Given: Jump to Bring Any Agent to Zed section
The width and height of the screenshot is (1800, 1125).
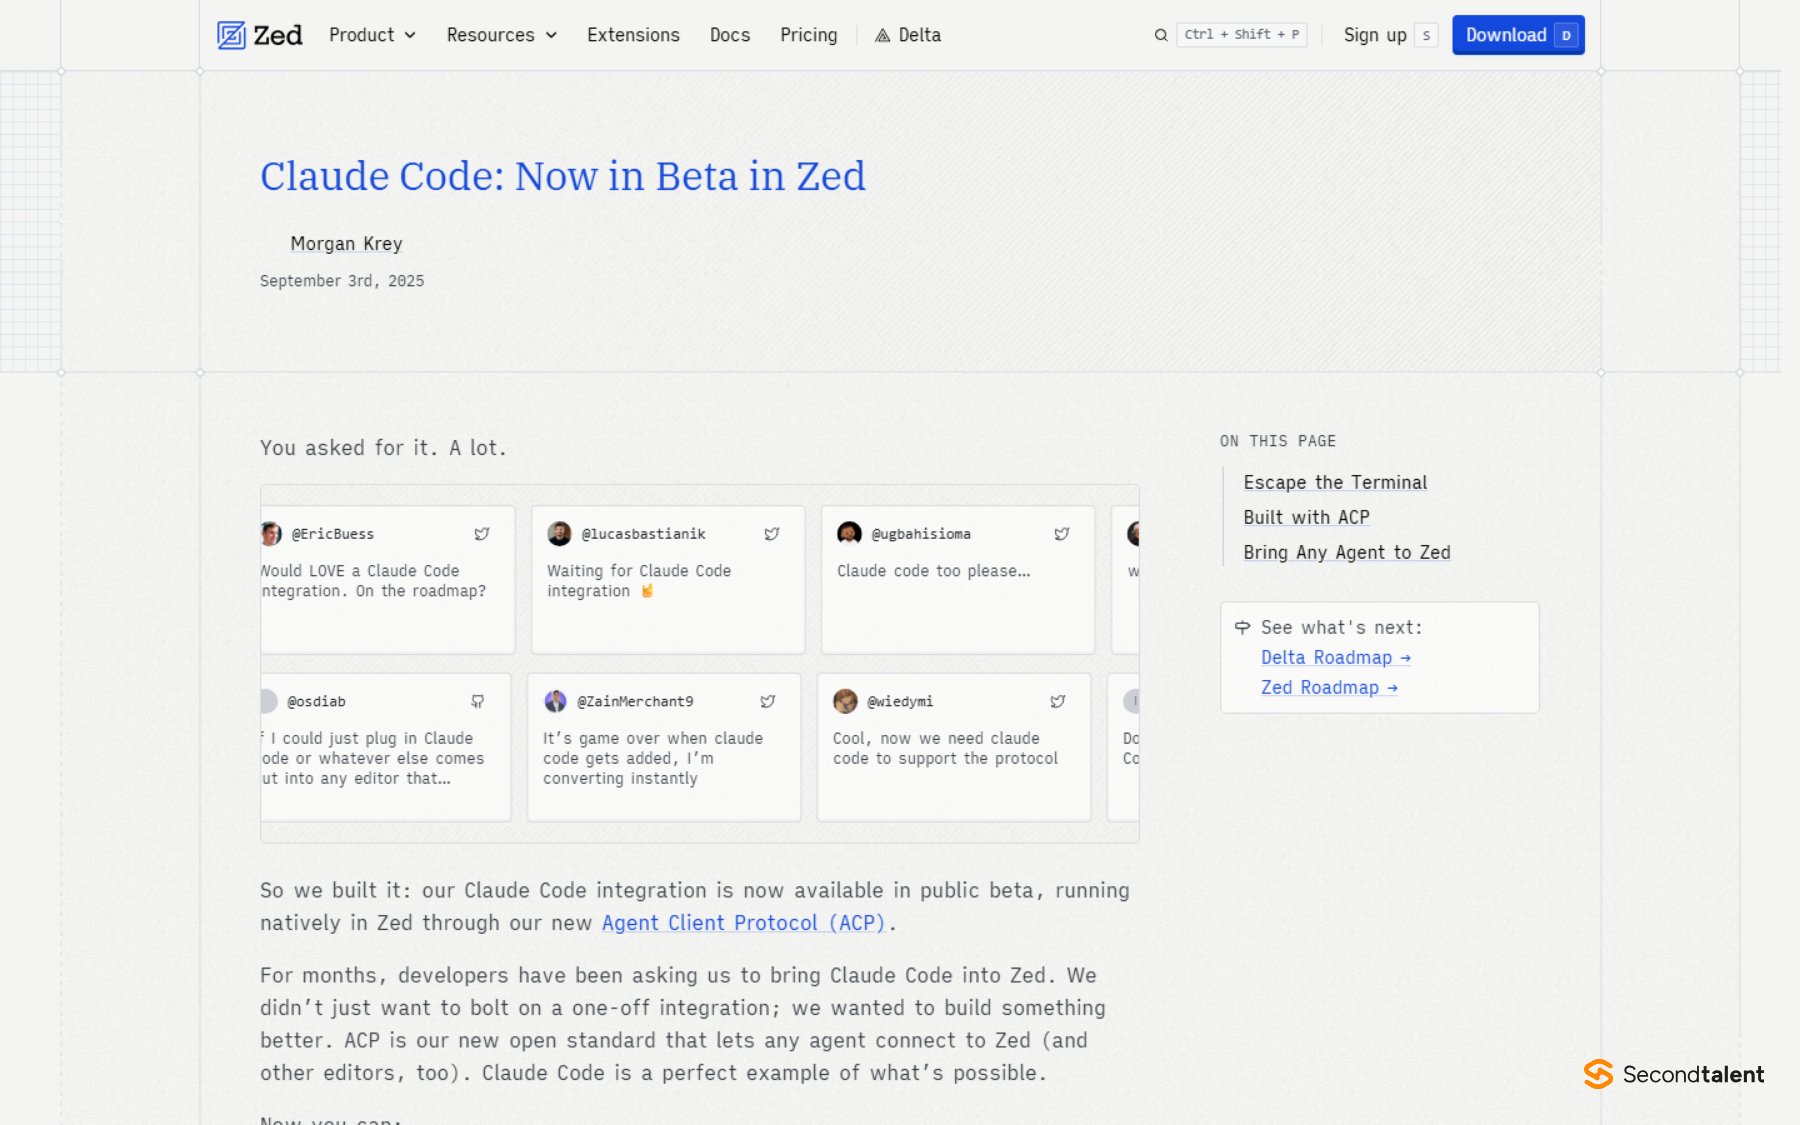Looking at the screenshot, I should pyautogui.click(x=1347, y=552).
